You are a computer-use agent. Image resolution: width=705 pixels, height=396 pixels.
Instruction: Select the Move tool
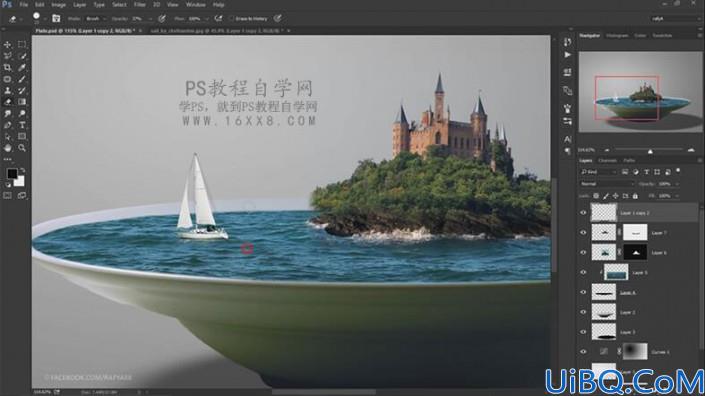point(8,44)
